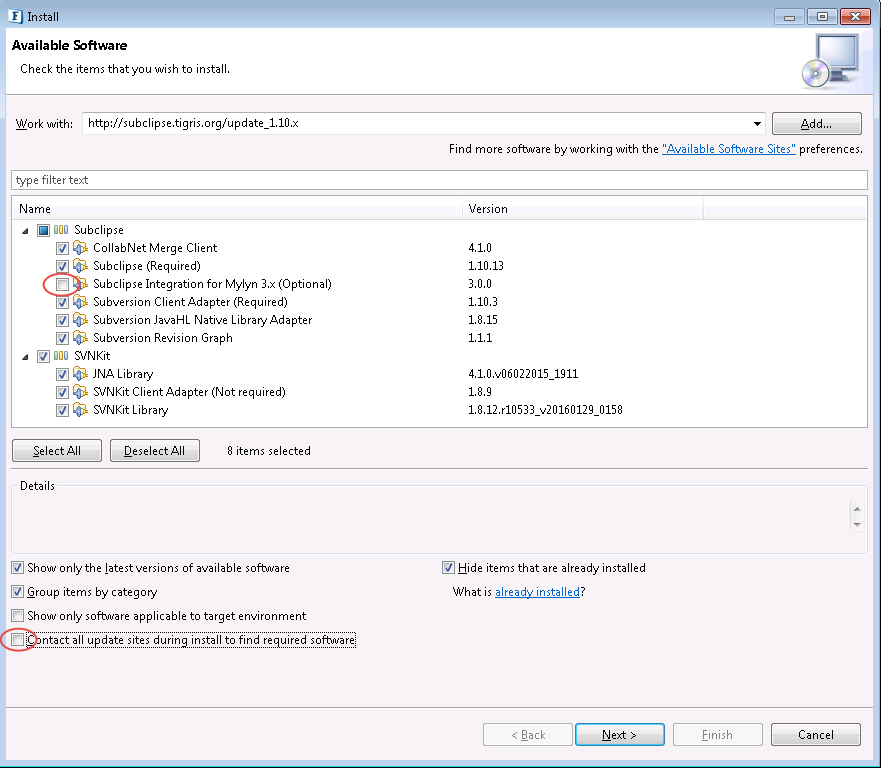Click the JNA Library feature icon
Image resolution: width=881 pixels, height=769 pixels.
[80, 374]
